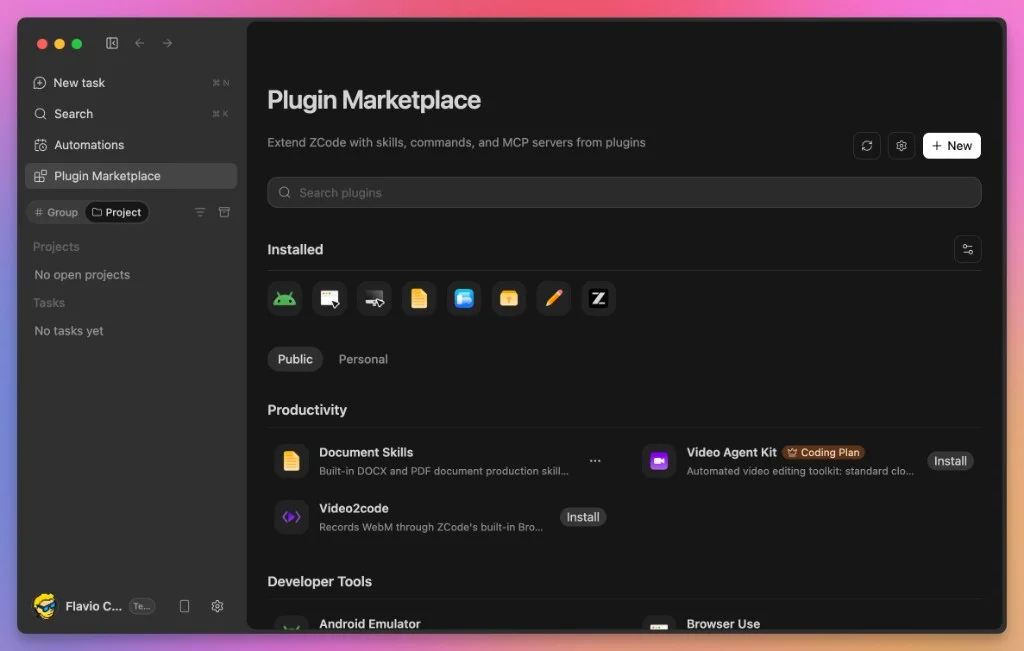Switch to Group view
Viewport: 1024px width, 651px height.
coord(56,212)
